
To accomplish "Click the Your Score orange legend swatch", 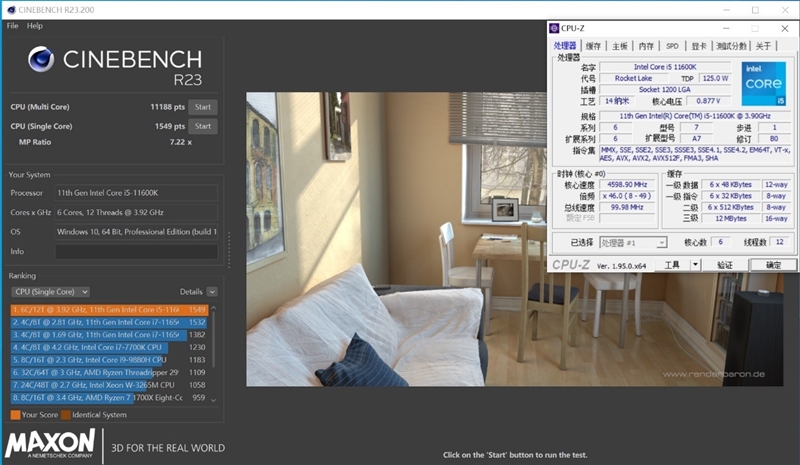I will pos(15,415).
